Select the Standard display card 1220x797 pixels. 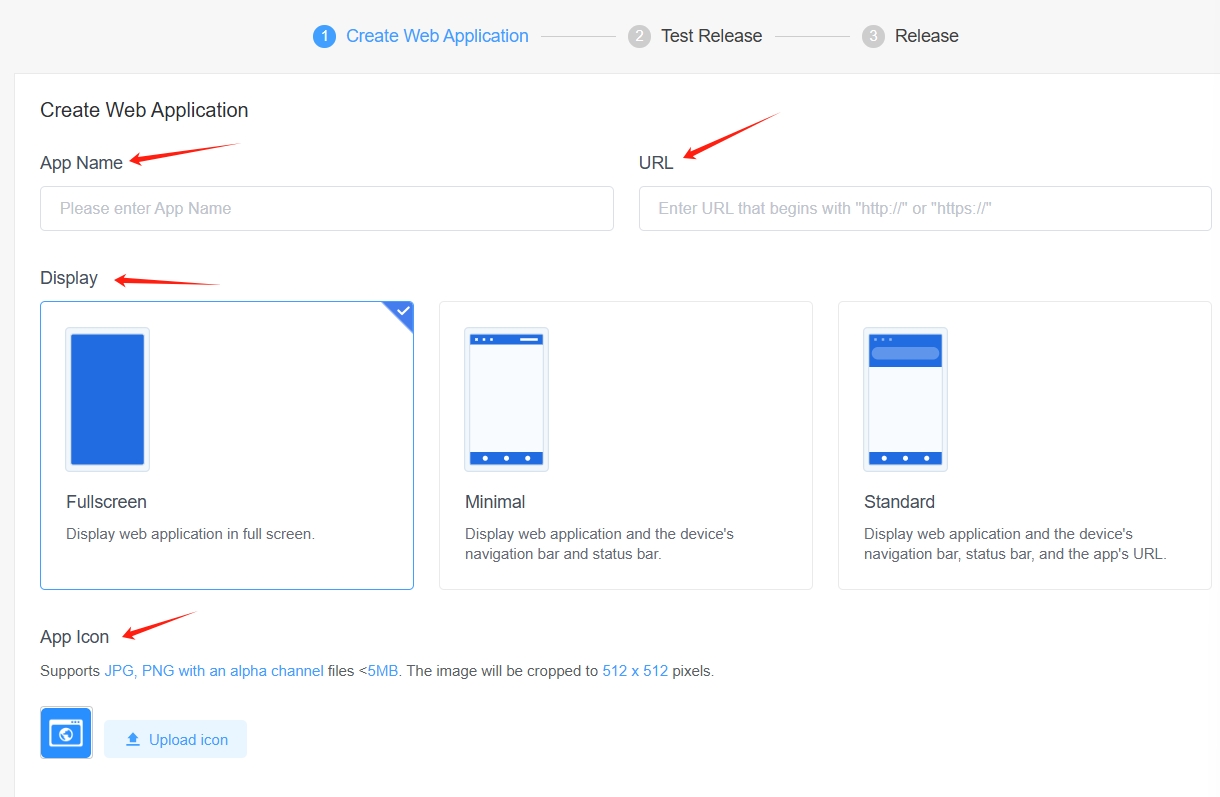tap(1025, 445)
